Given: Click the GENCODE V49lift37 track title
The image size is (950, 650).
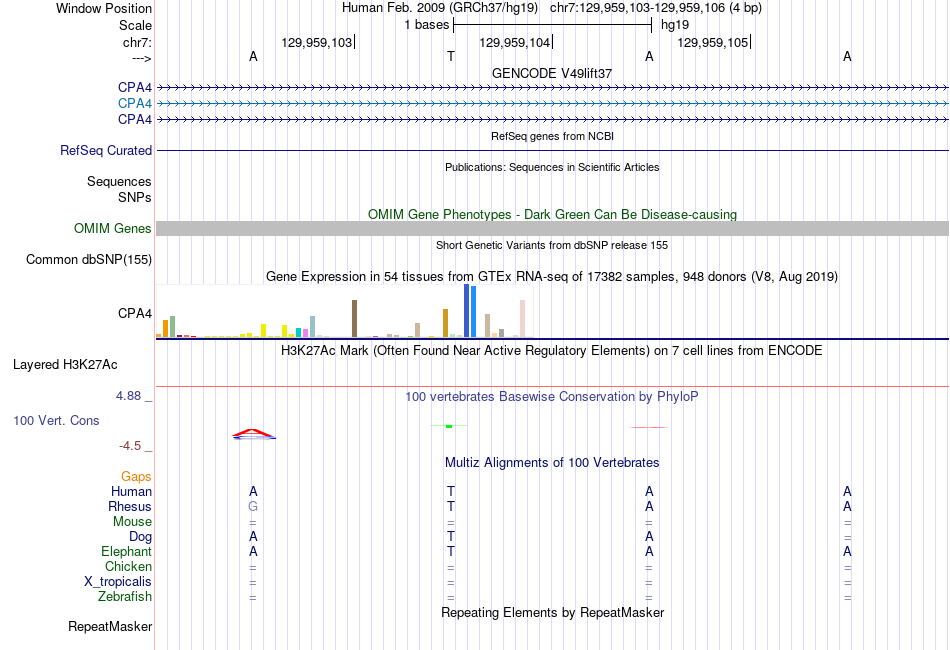Looking at the screenshot, I should [x=552, y=73].
